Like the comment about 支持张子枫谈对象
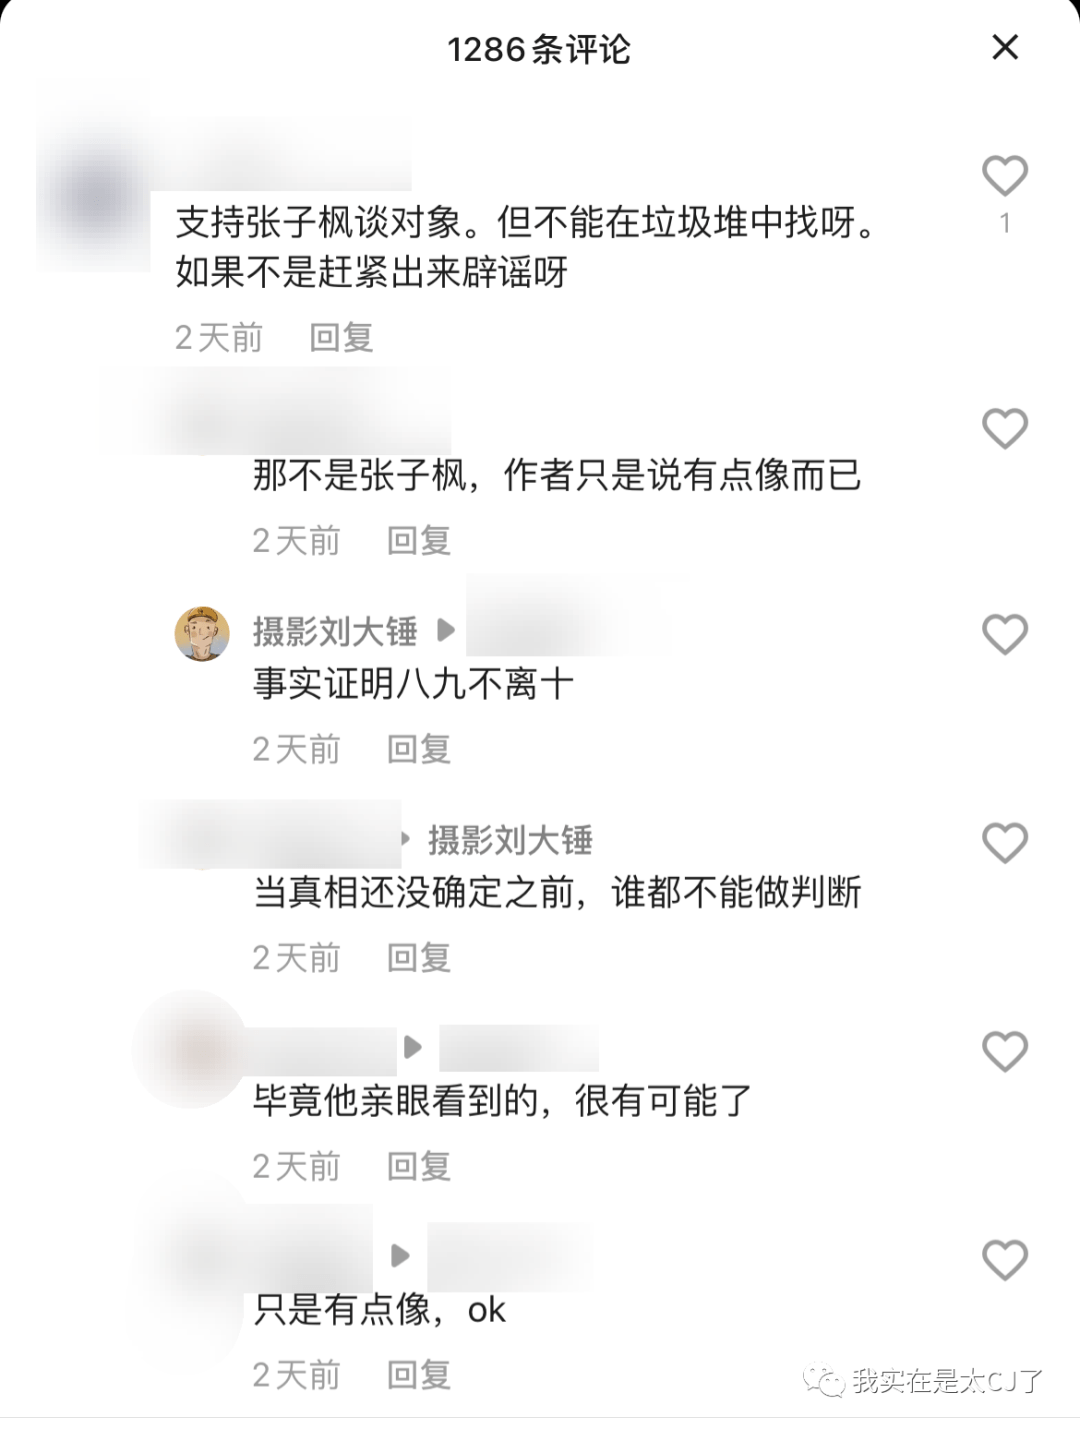This screenshot has width=1080, height=1429. coord(1005,176)
